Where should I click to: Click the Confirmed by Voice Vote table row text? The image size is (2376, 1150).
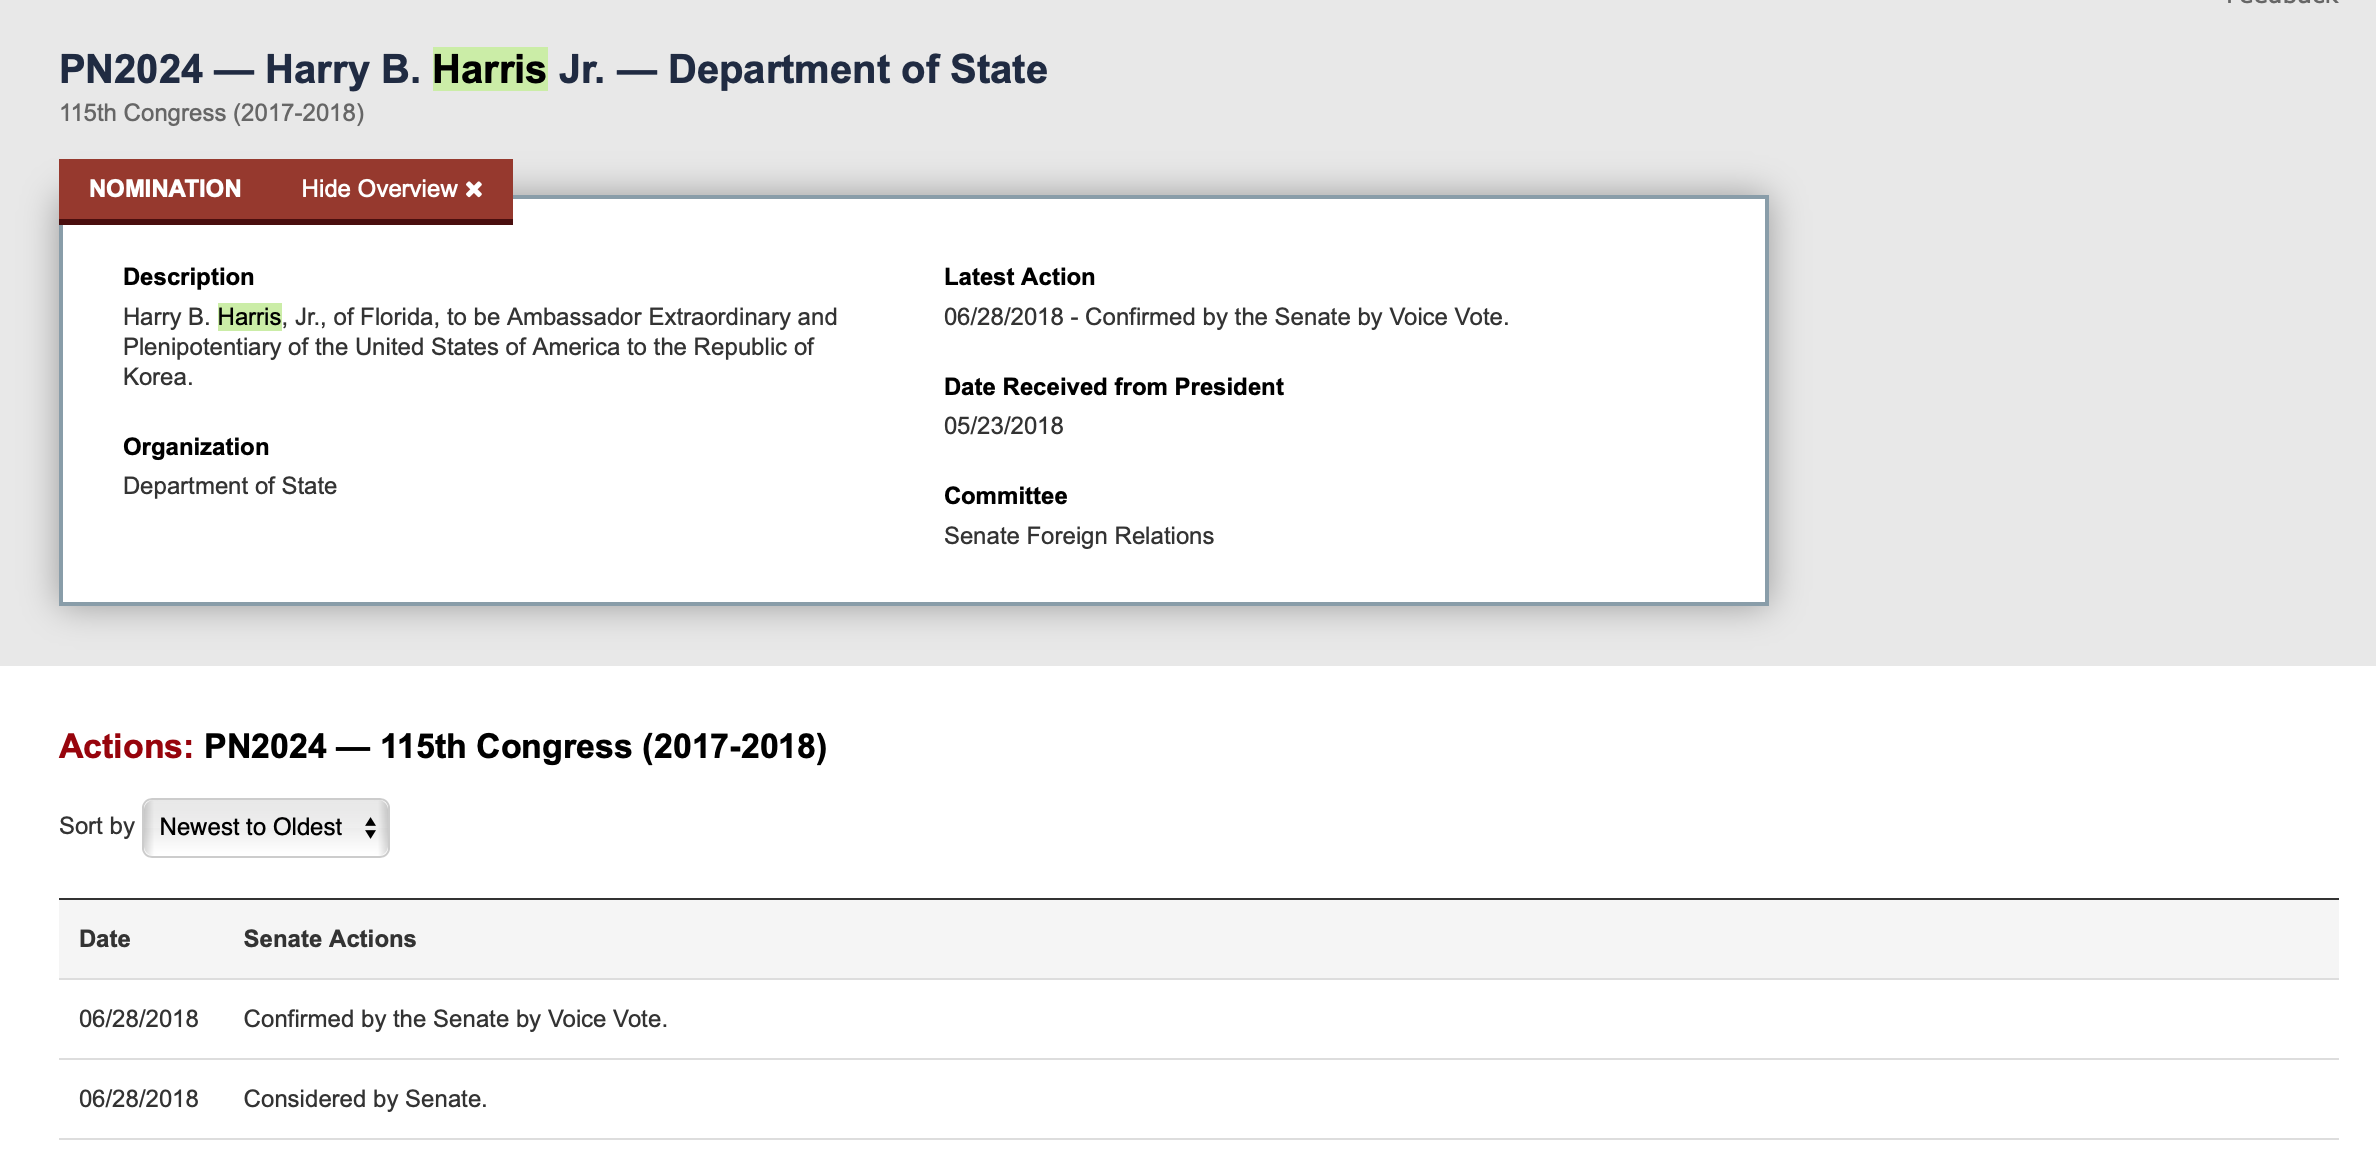coord(455,1019)
